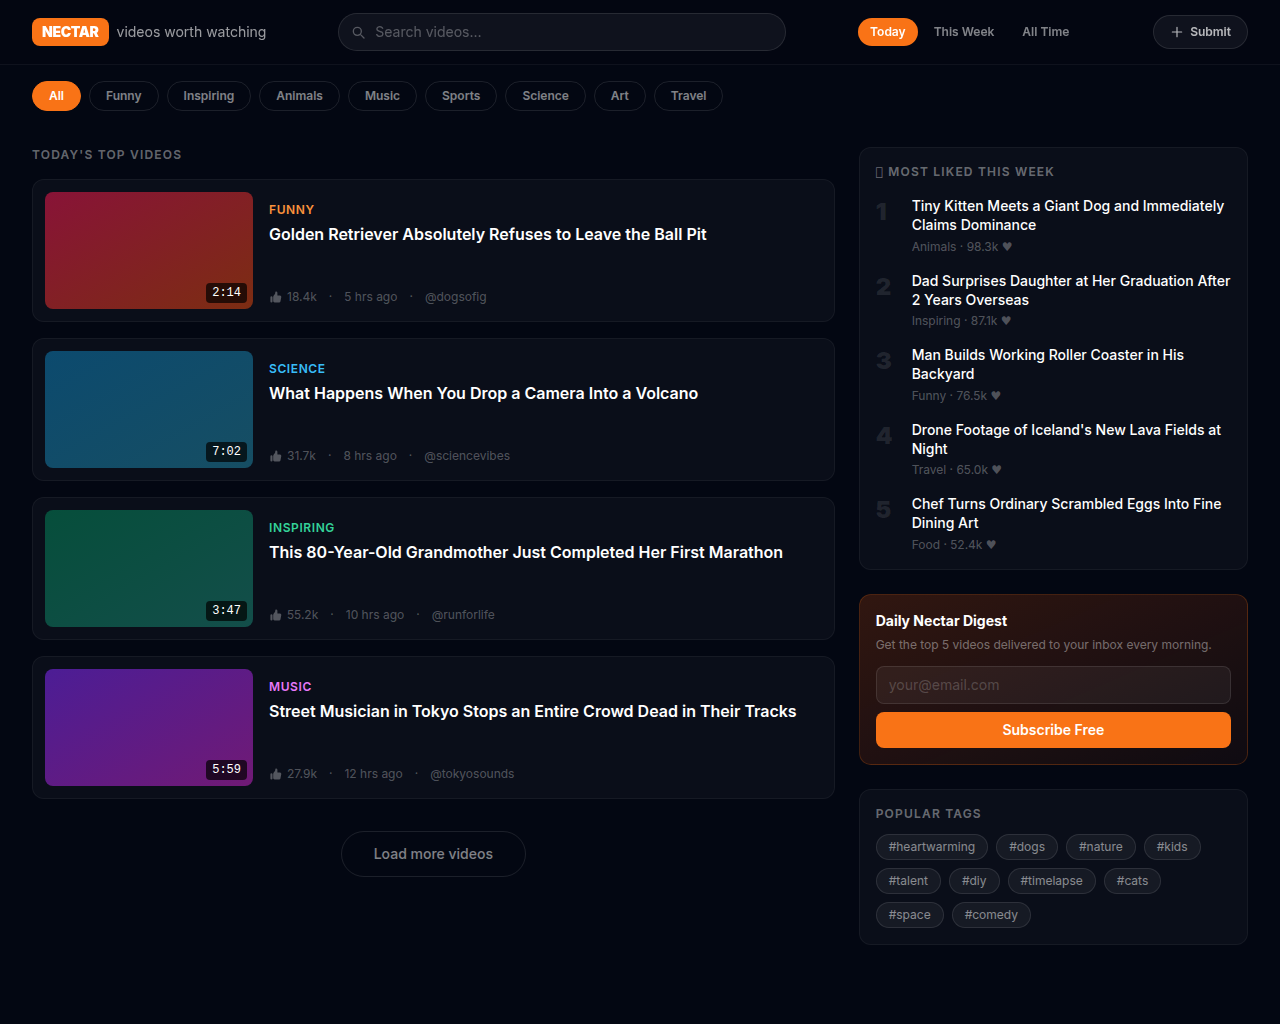Click heart icon on Tiny Kitten entry
Viewport: 1280px width, 1024px height.
(1007, 247)
